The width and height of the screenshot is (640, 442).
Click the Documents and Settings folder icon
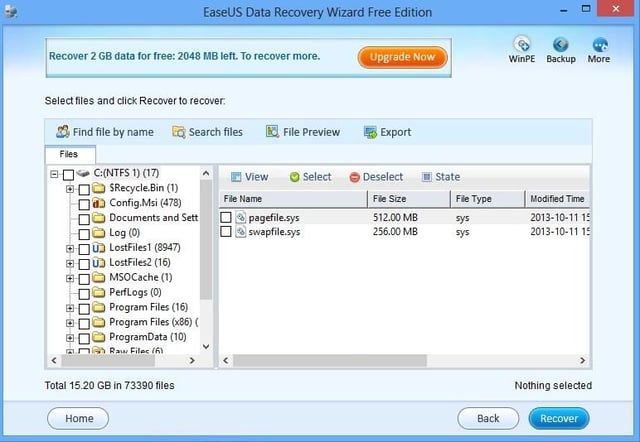pyautogui.click(x=98, y=218)
